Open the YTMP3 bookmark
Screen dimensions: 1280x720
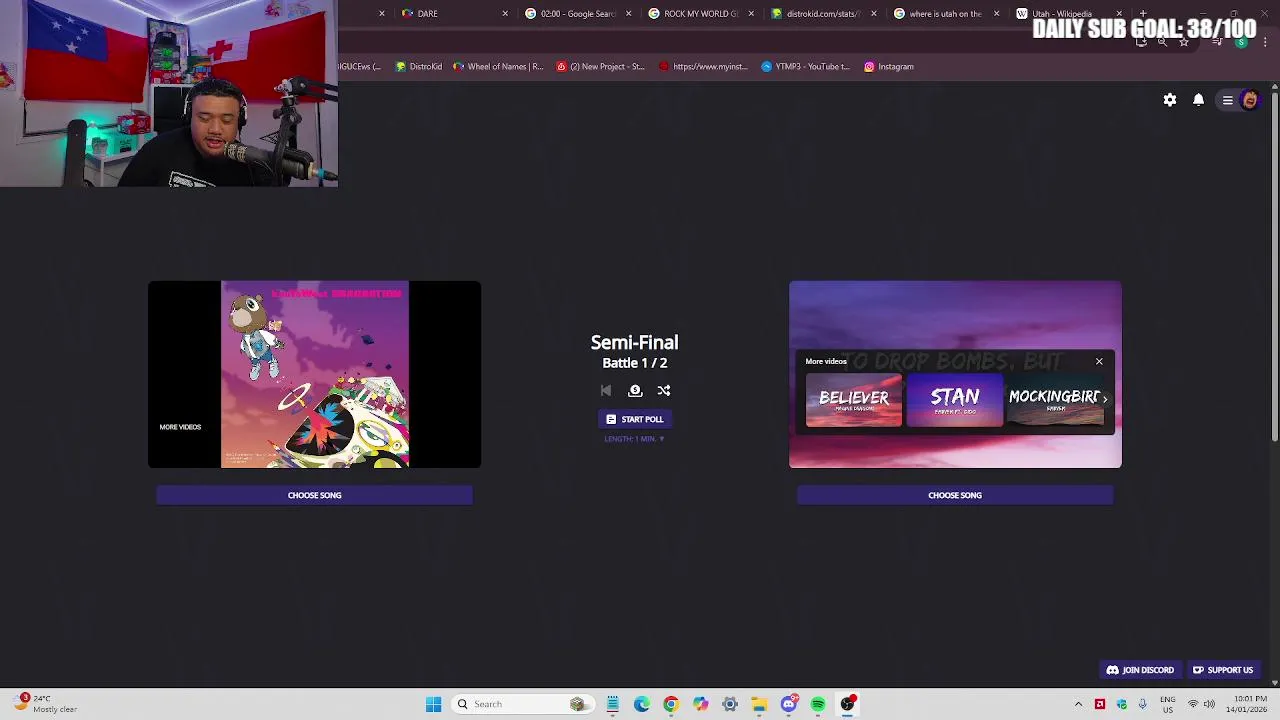805,67
